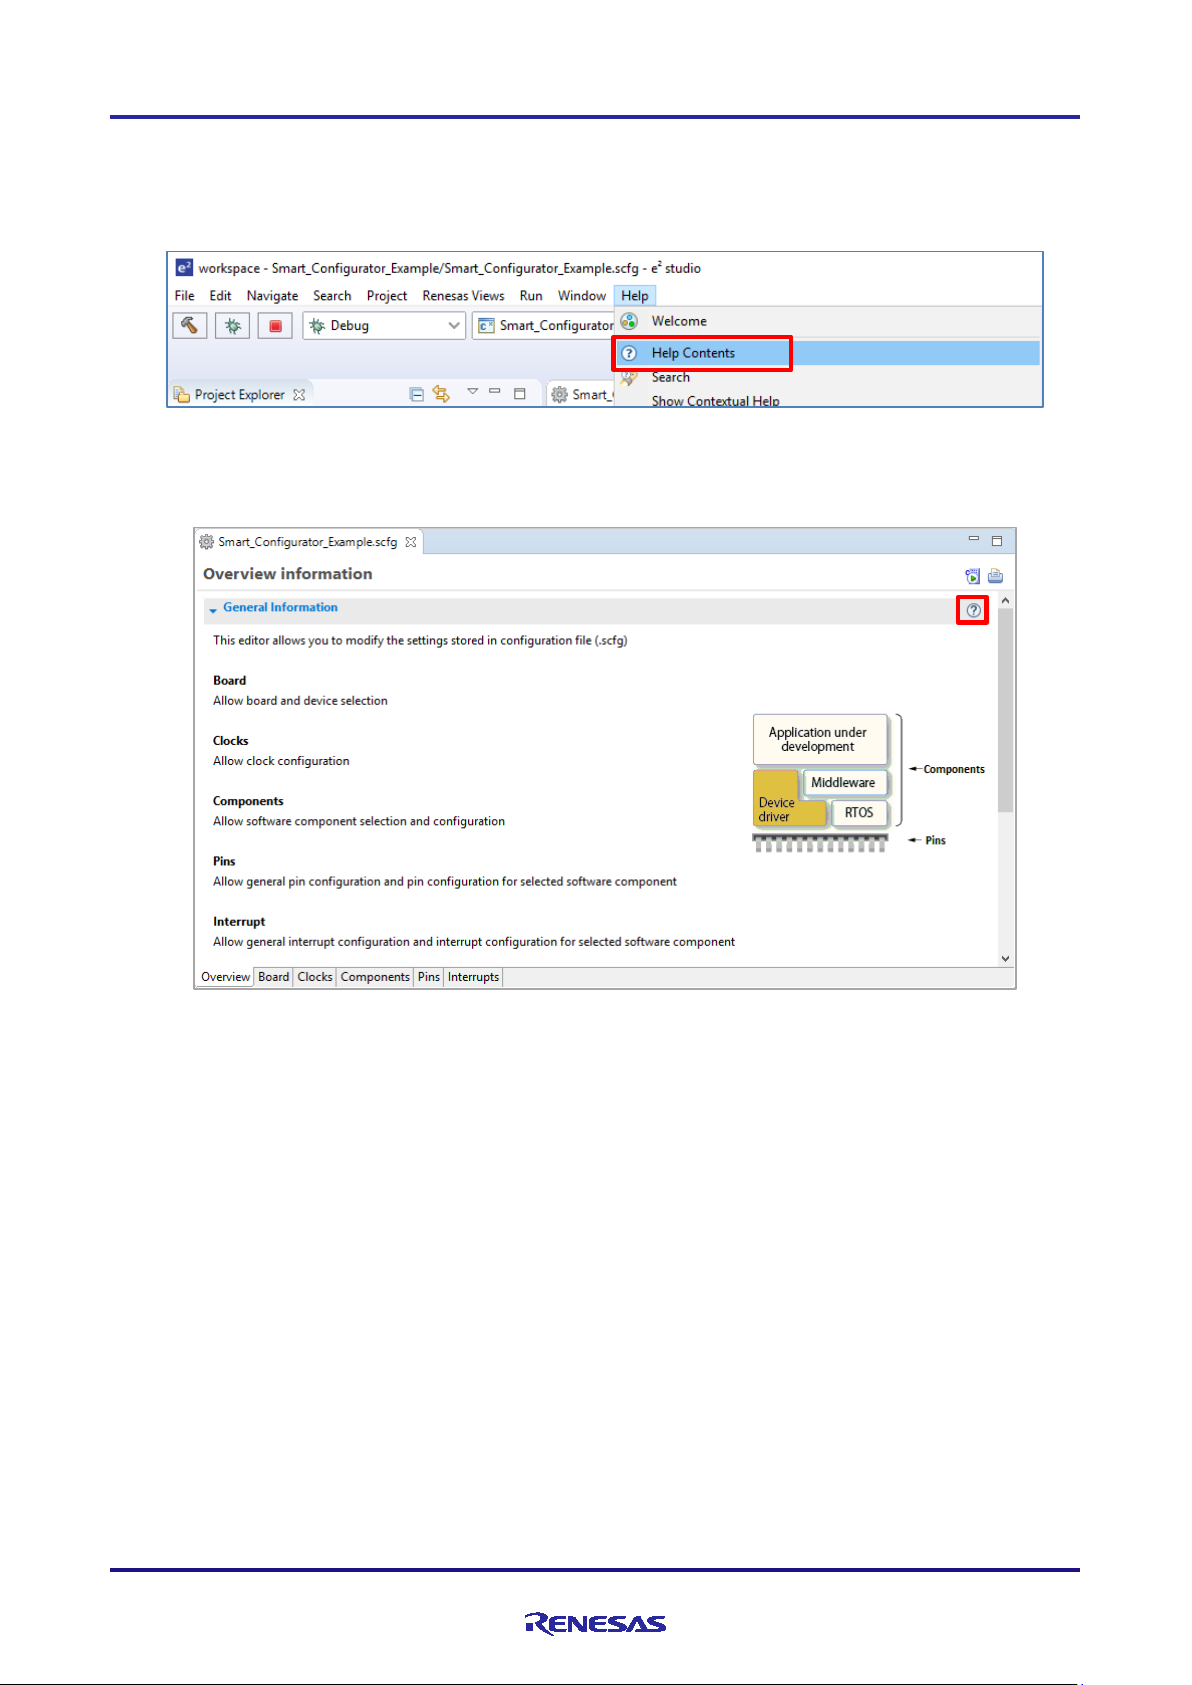Image resolution: width=1192 pixels, height=1685 pixels.
Task: Click the Generate Report printer icon
Action: 995,576
